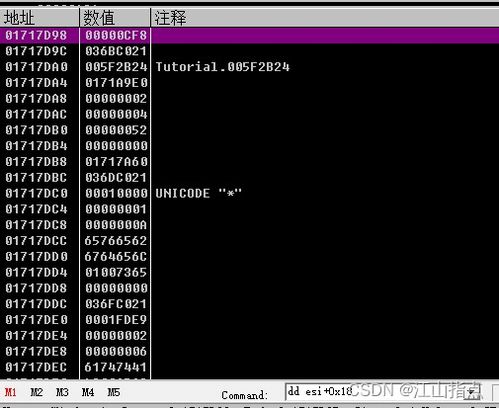
Task: Focus the Command input containing dd esi+0x18
Action: pyautogui.click(x=375, y=392)
